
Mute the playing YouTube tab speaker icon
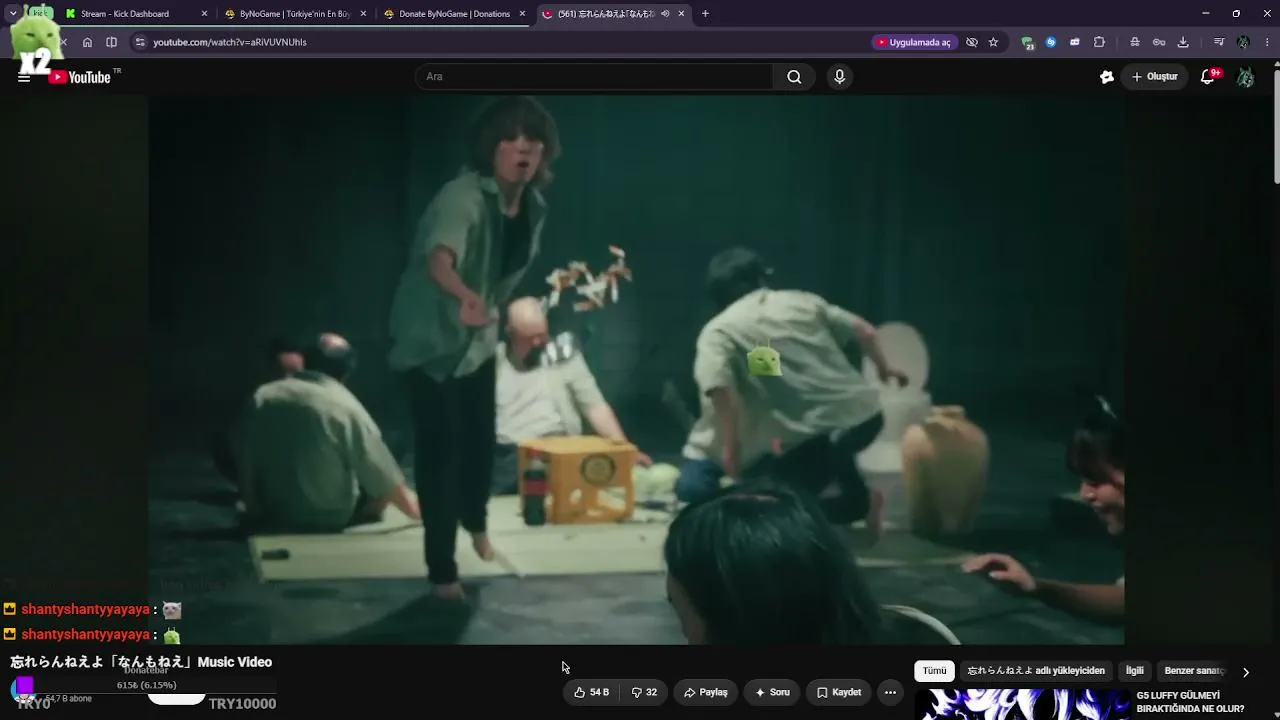click(x=664, y=14)
